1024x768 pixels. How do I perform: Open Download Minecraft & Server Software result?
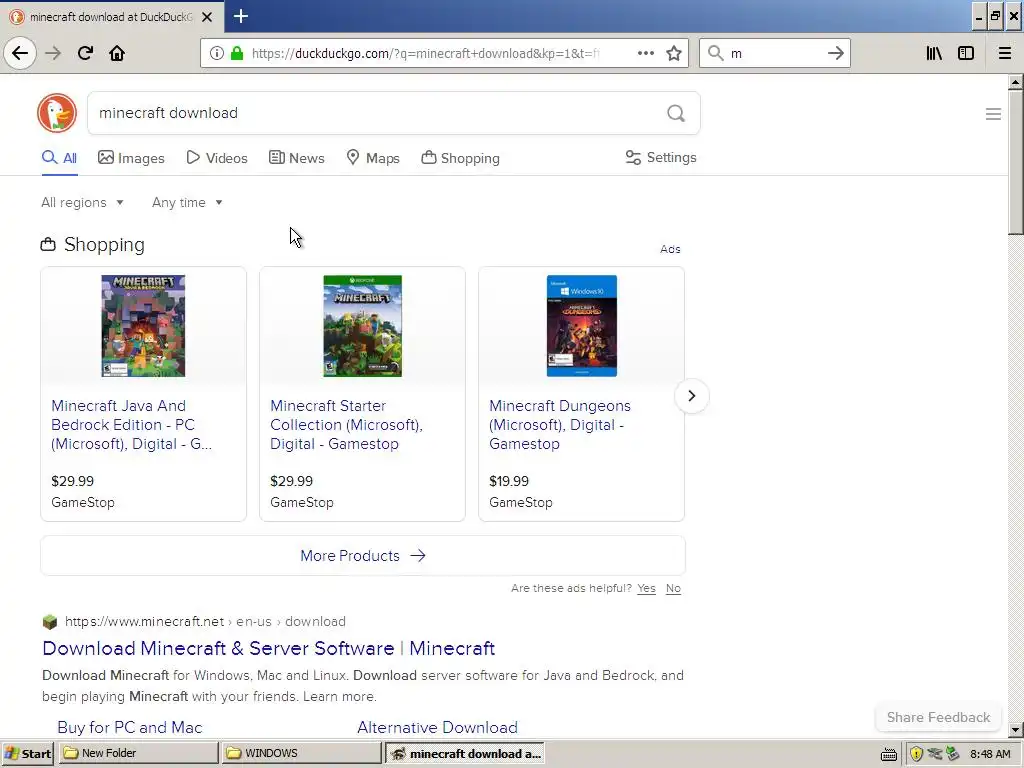pos(268,648)
